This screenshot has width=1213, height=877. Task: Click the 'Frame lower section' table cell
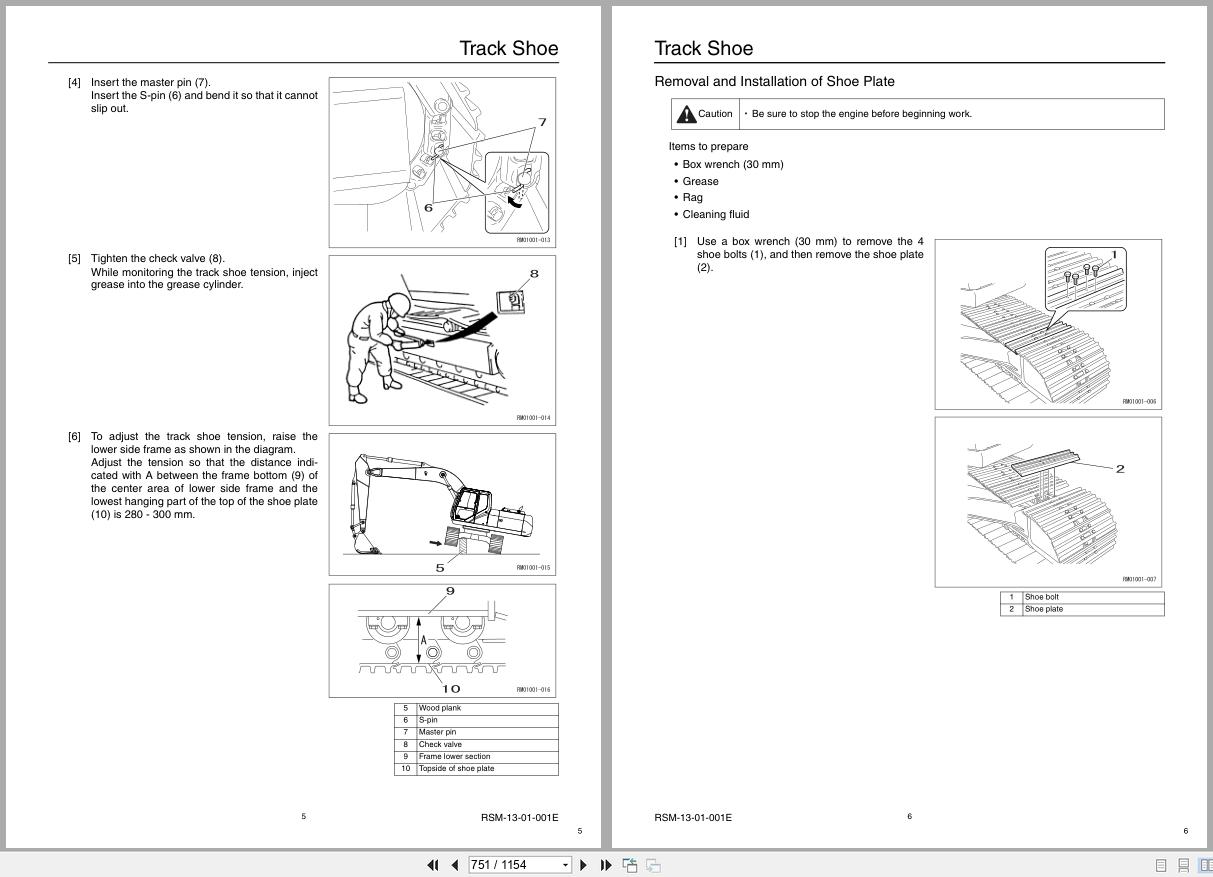(x=487, y=756)
